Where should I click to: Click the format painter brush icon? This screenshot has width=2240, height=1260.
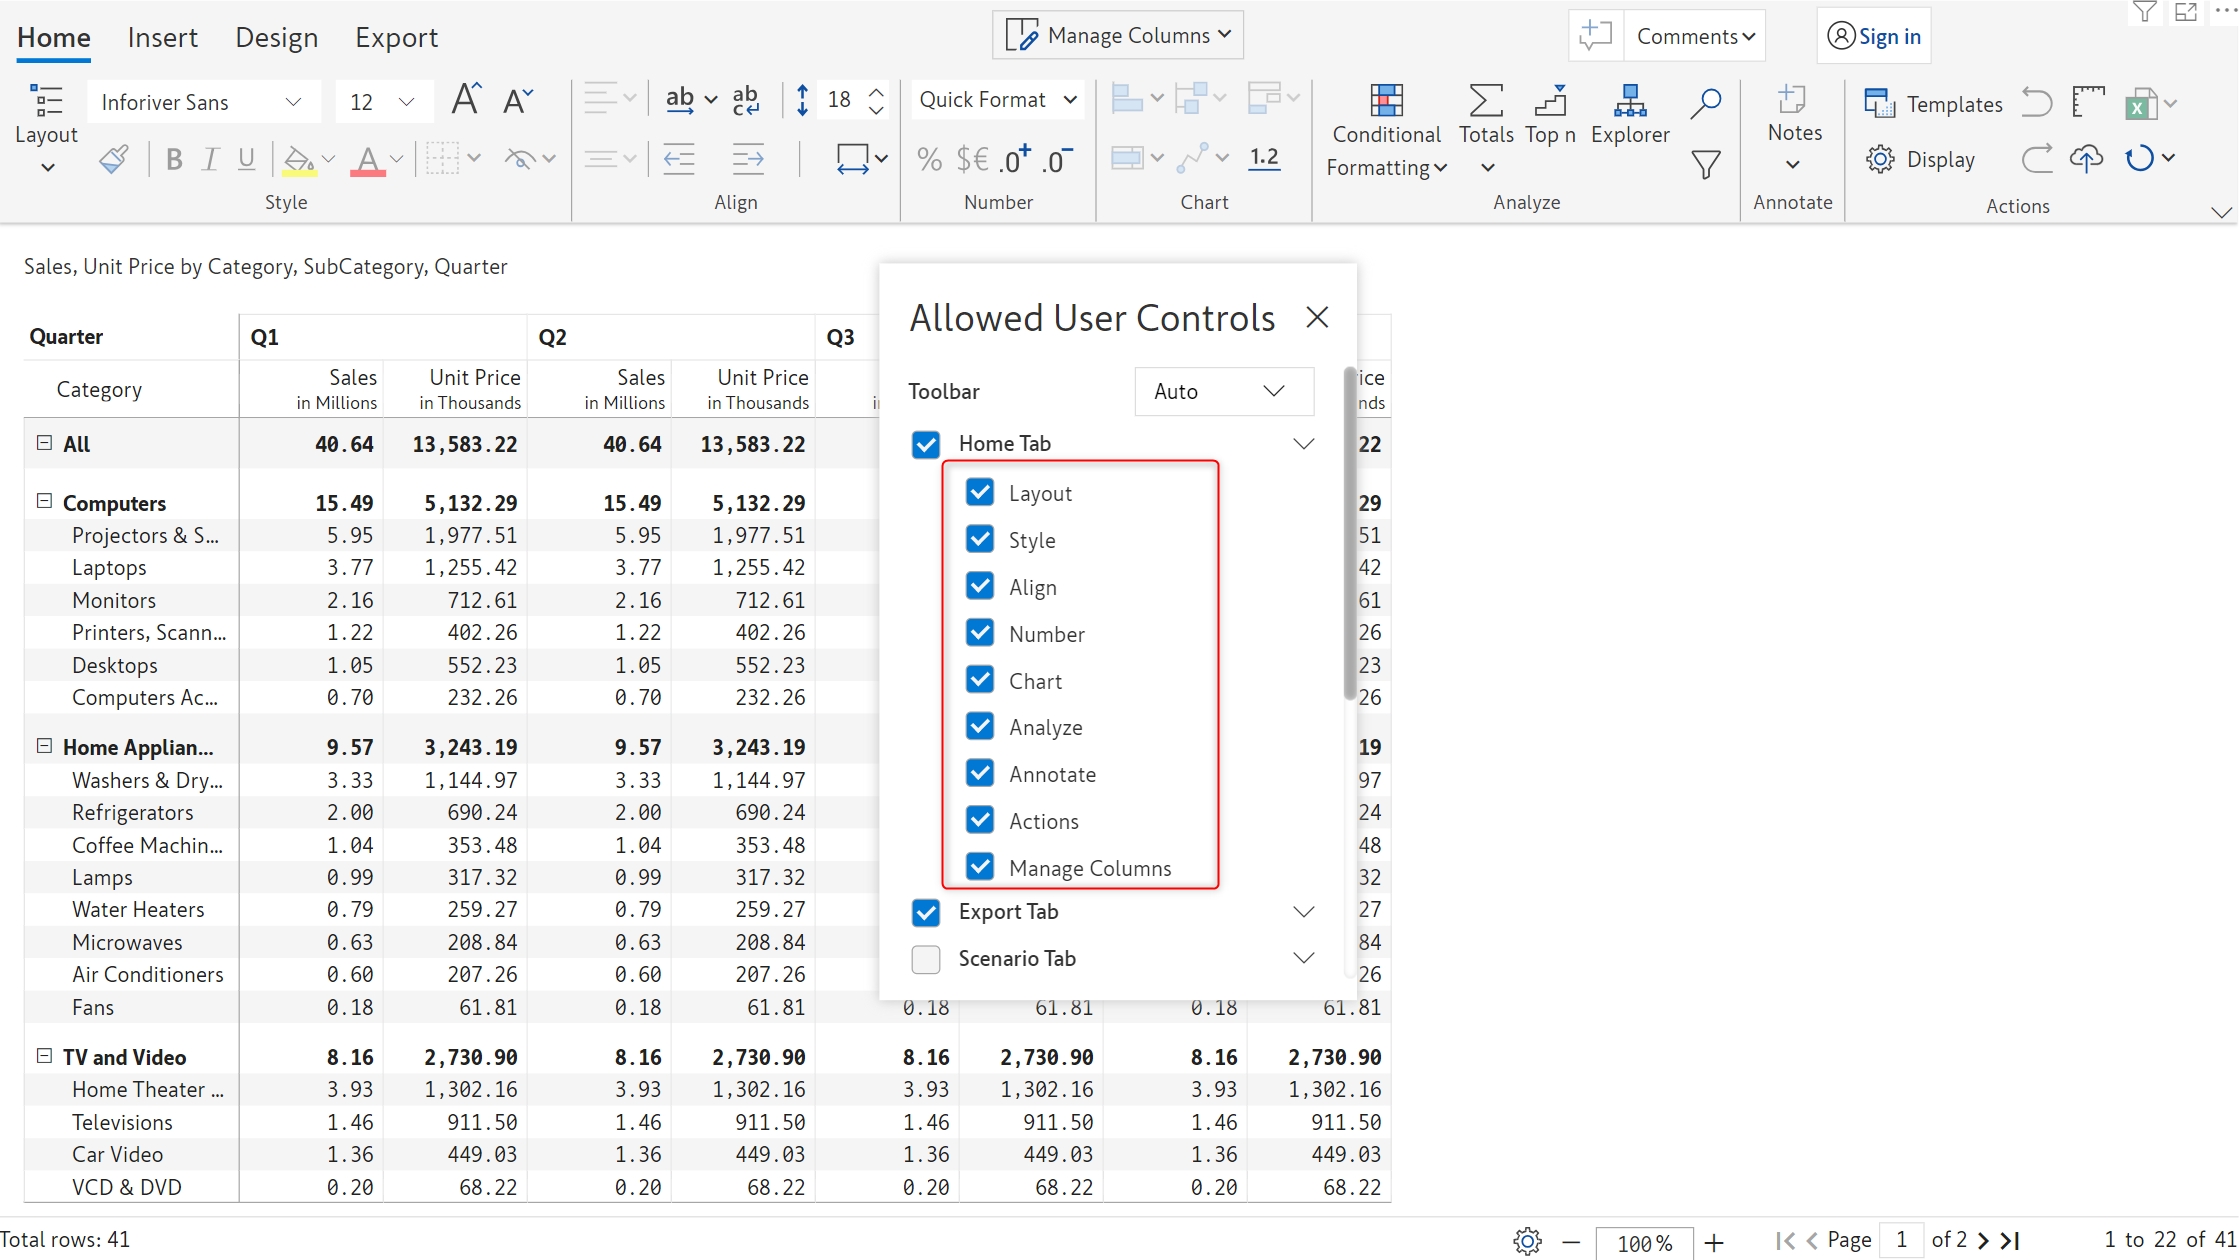click(x=114, y=159)
